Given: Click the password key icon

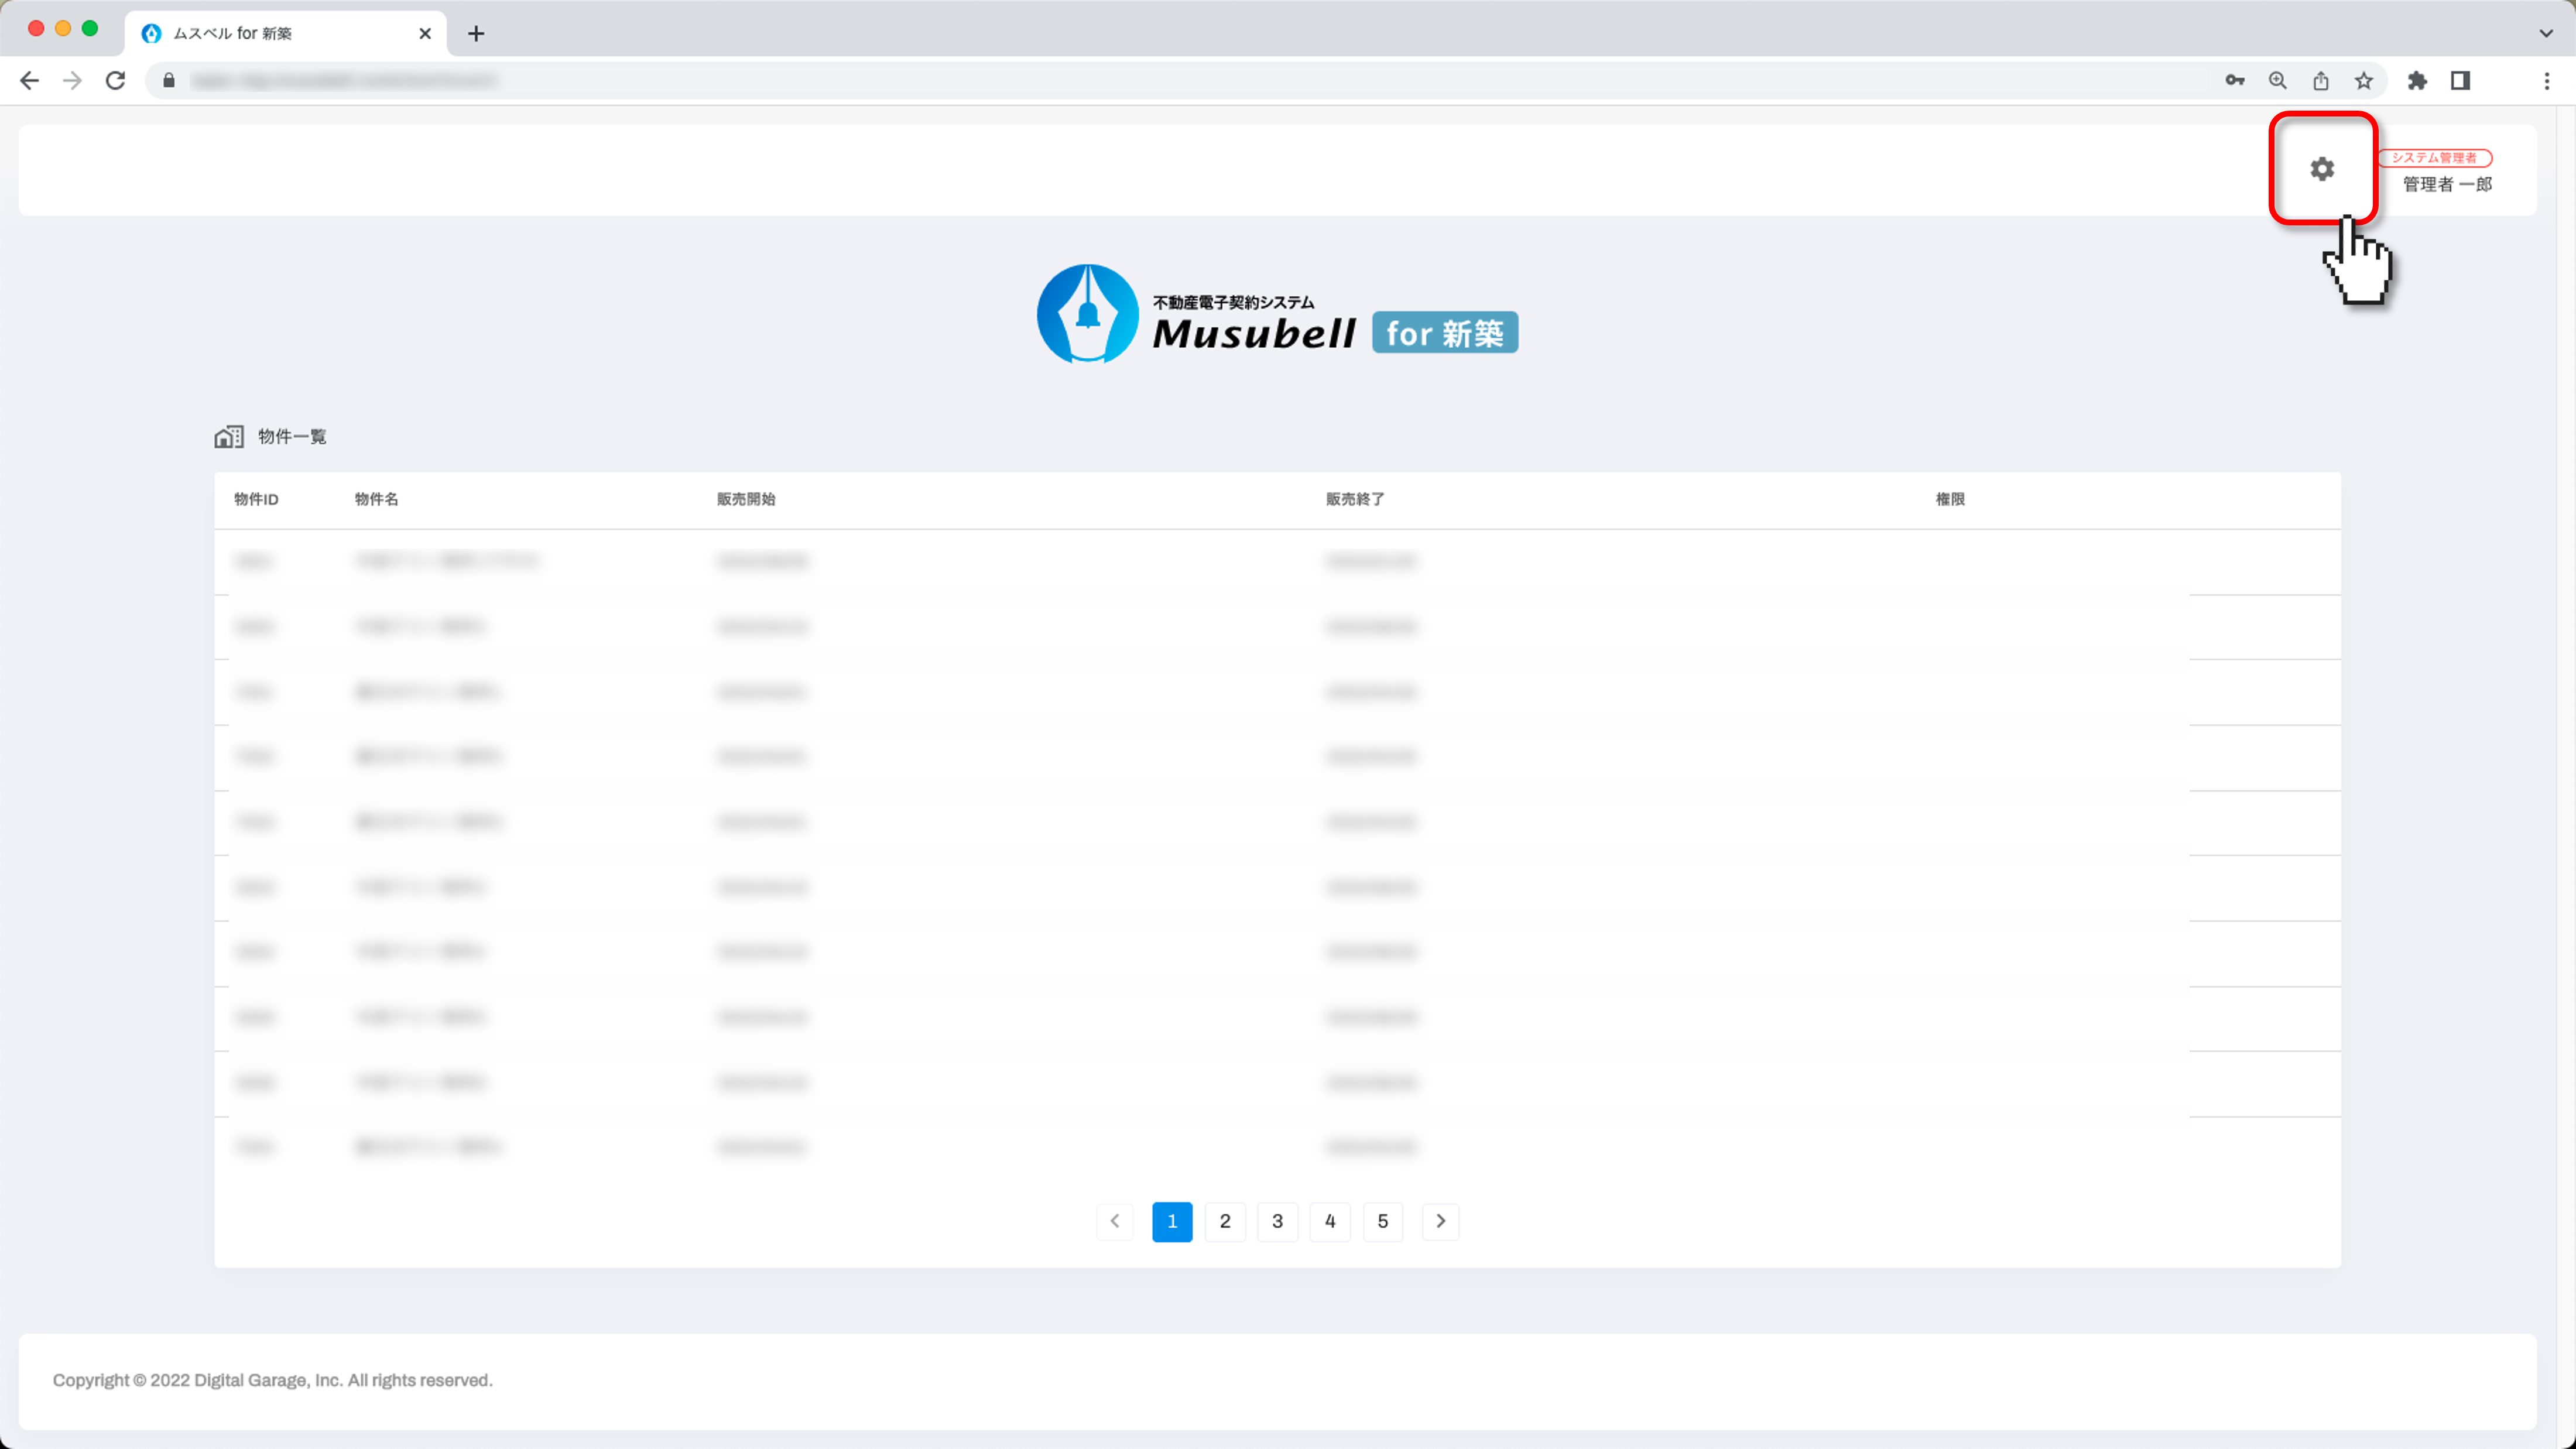Looking at the screenshot, I should click(x=2234, y=81).
